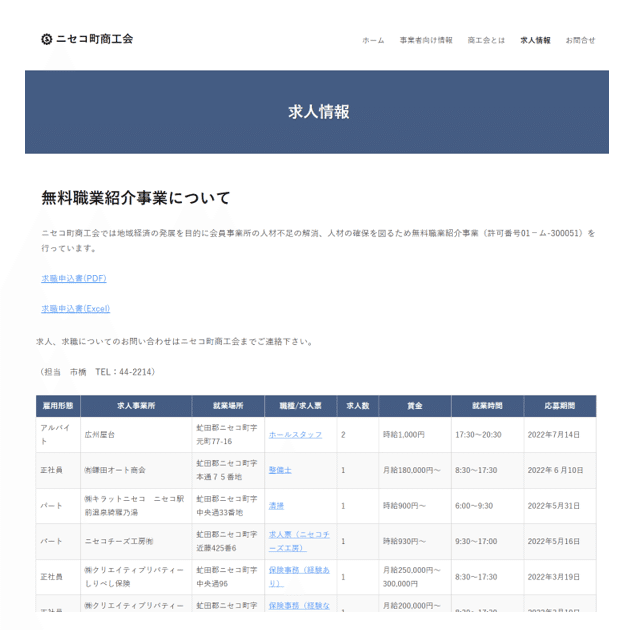The image size is (623, 630).
Task: Open the お問合せ navigation link
Action: point(580,40)
